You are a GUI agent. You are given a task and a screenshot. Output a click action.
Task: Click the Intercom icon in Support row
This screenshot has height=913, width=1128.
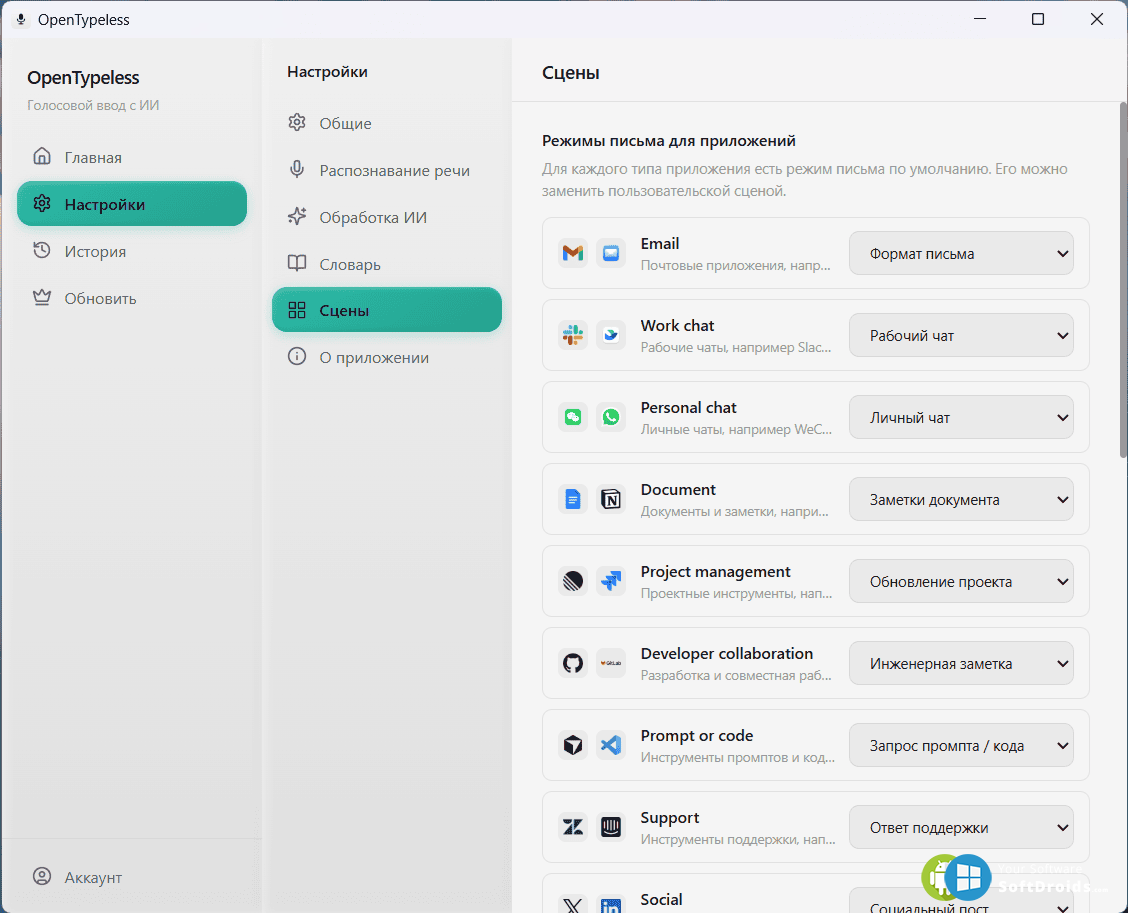pos(611,827)
